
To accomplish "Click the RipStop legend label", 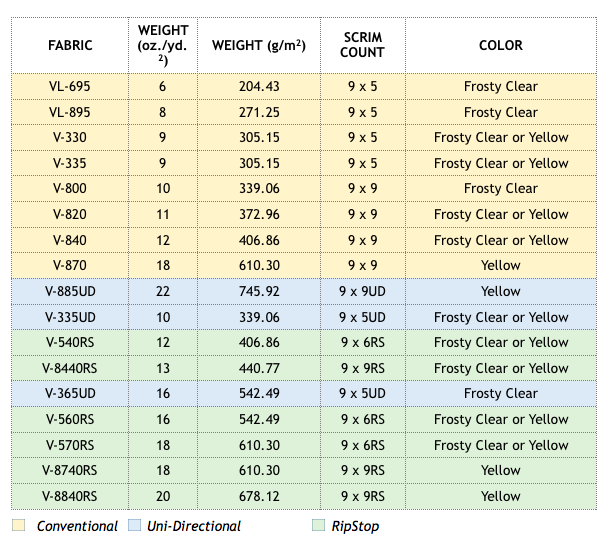I will click(x=355, y=526).
